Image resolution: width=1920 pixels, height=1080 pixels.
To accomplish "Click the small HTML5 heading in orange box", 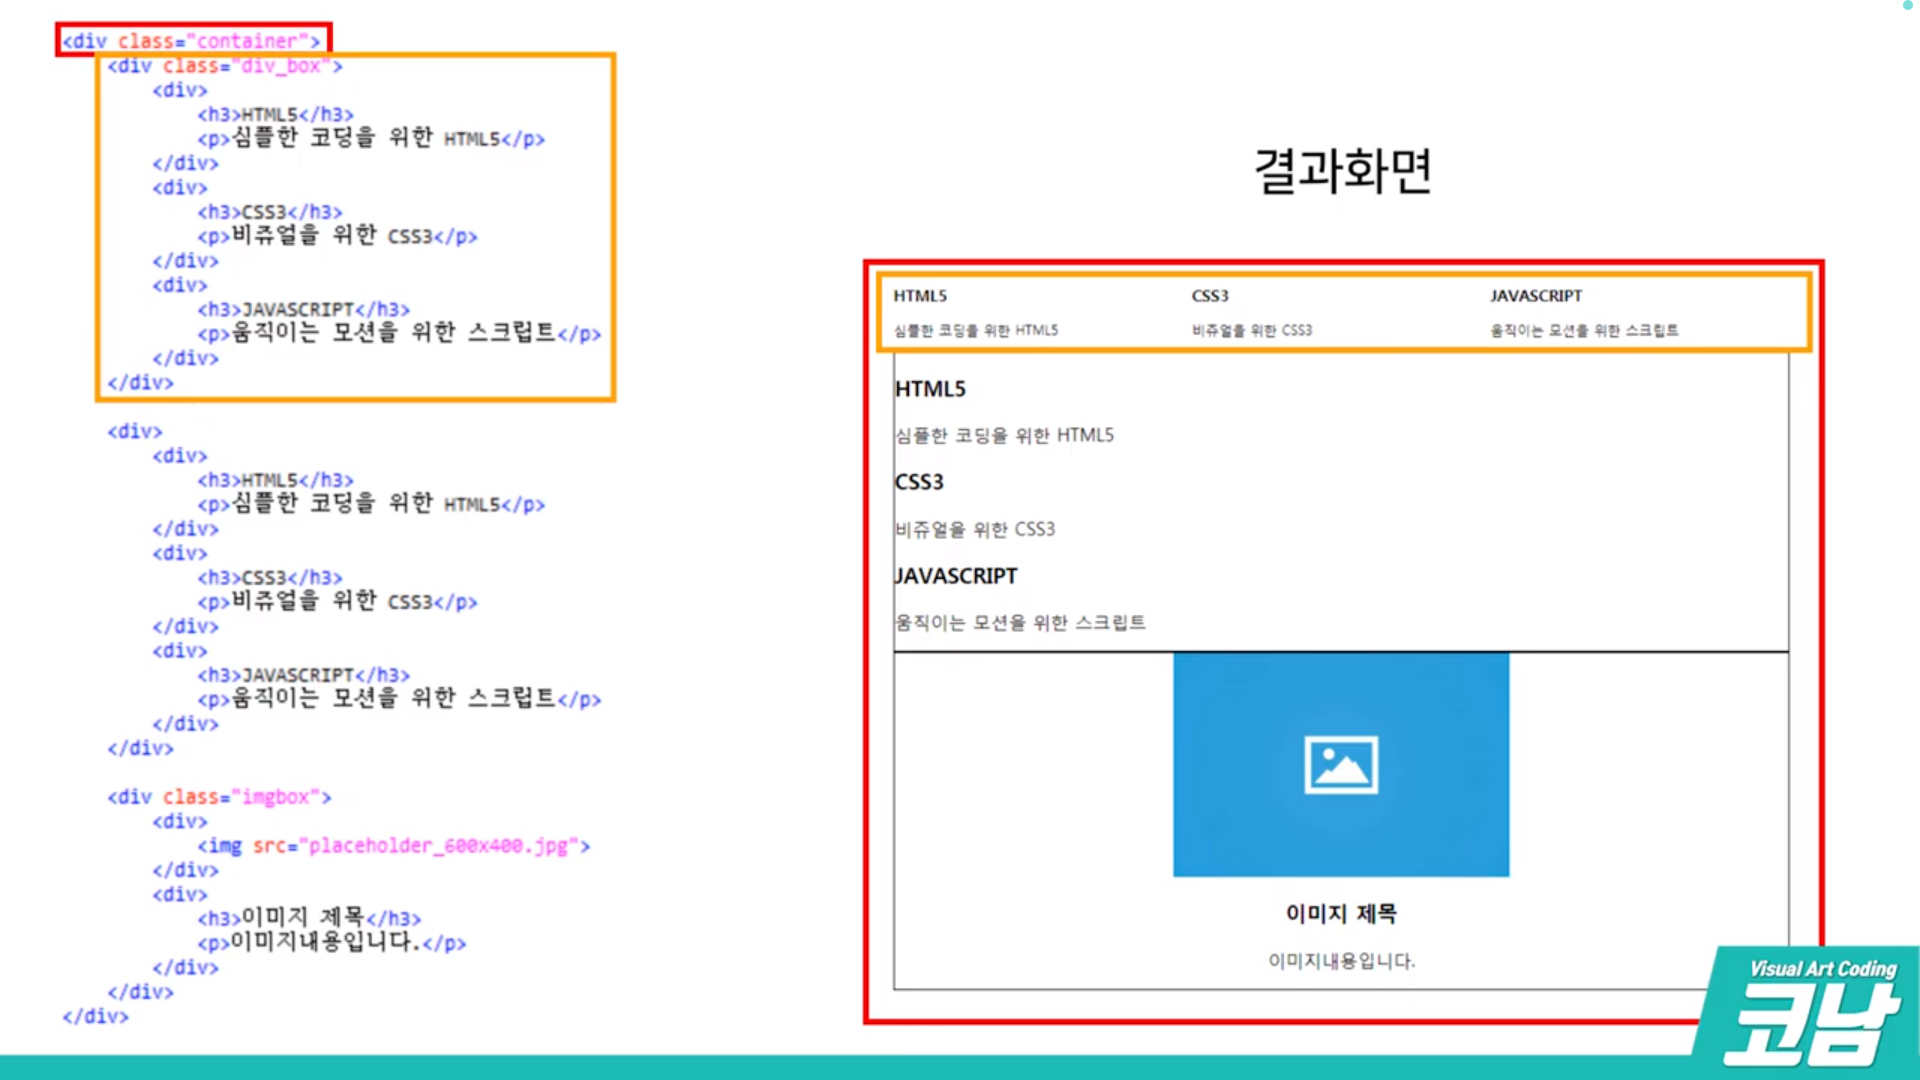I will [x=920, y=296].
